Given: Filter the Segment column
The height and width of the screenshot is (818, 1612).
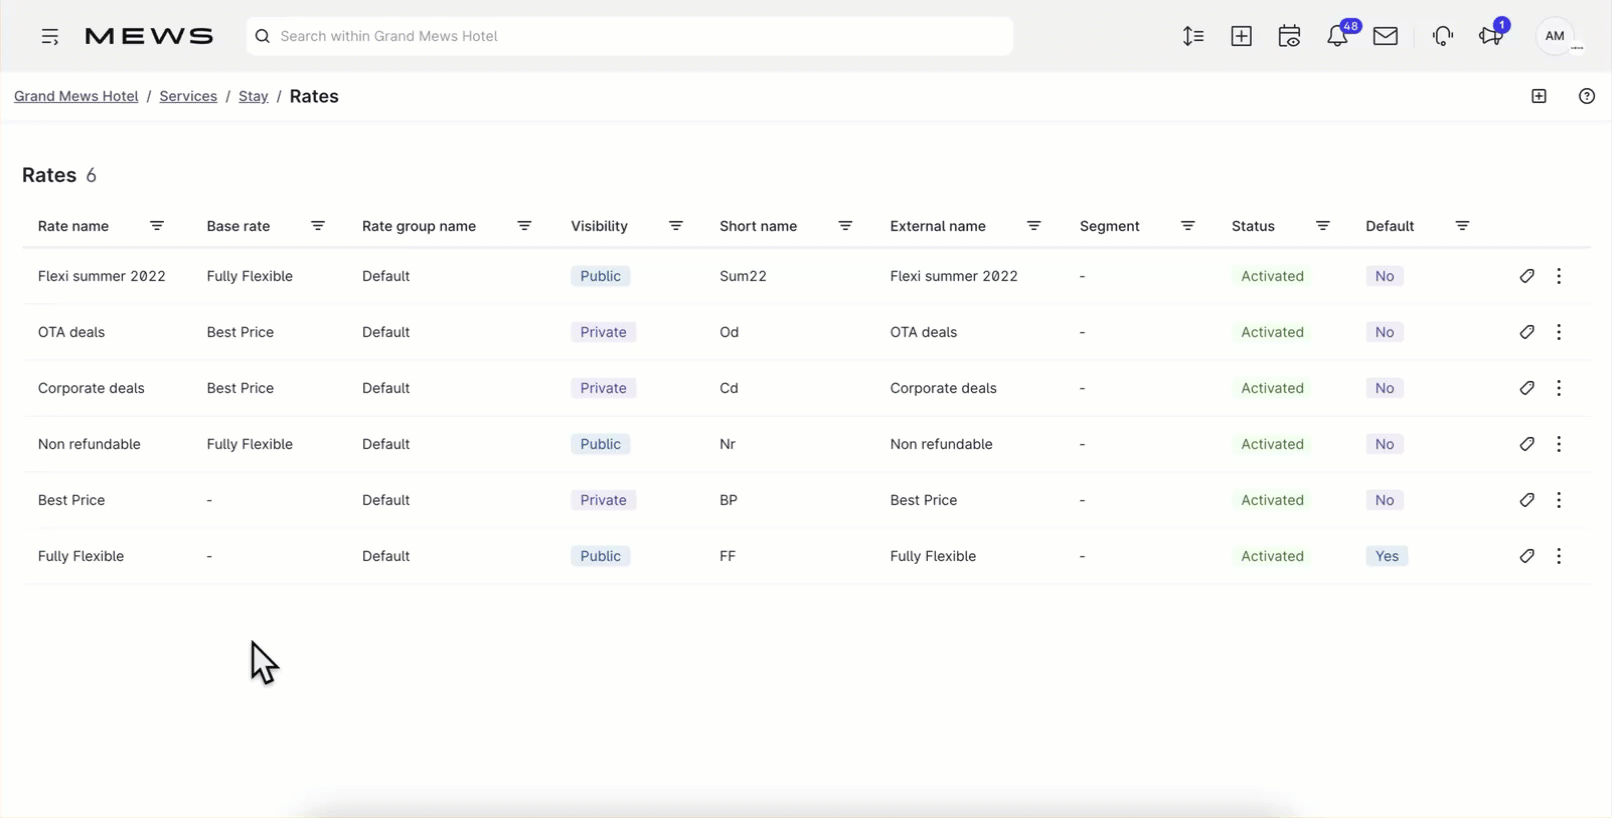Looking at the screenshot, I should [x=1188, y=226].
